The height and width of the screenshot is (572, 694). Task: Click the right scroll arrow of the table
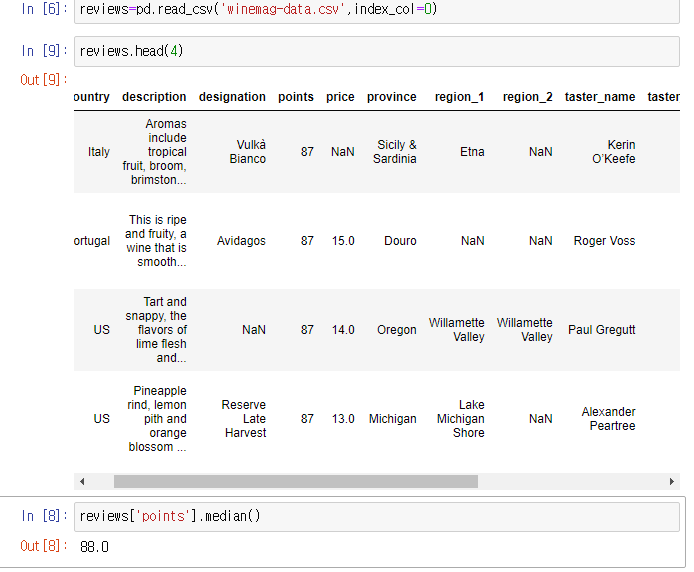(672, 481)
